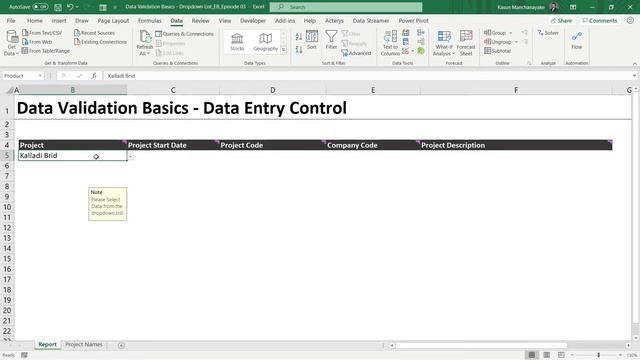Open Text to Columns wizard
Image resolution: width=640 pixels, height=360 pixels.
pyautogui.click(x=390, y=43)
